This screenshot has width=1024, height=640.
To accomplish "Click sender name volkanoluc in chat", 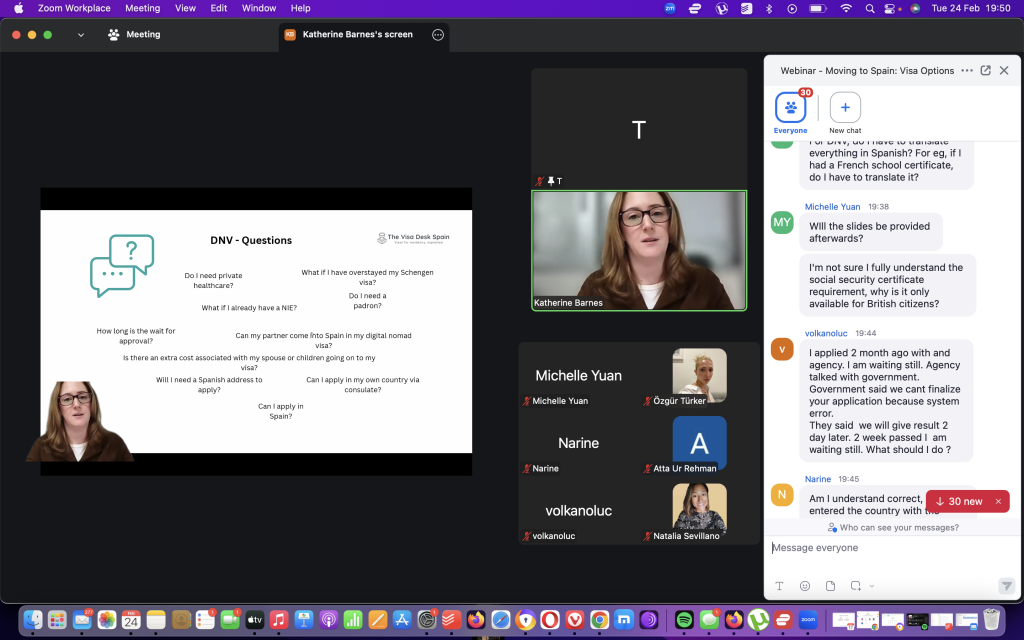I will tap(825, 333).
